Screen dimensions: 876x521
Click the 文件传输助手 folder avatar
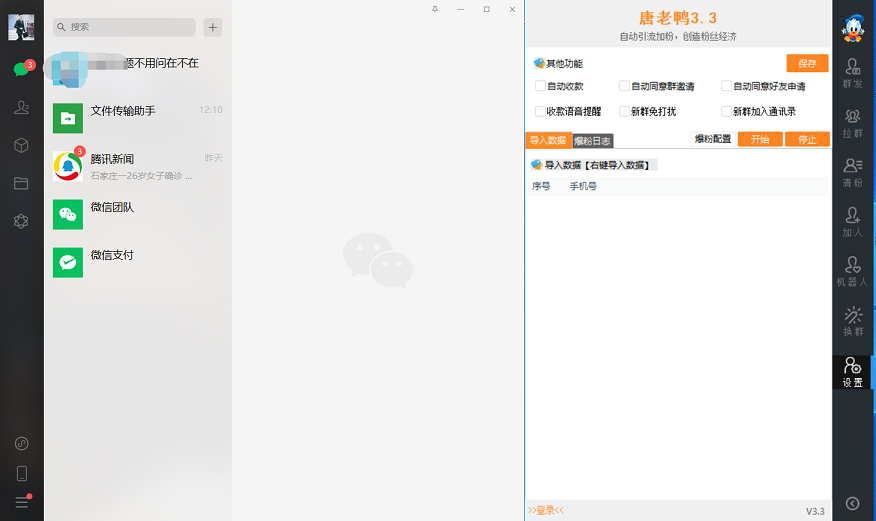[x=68, y=118]
